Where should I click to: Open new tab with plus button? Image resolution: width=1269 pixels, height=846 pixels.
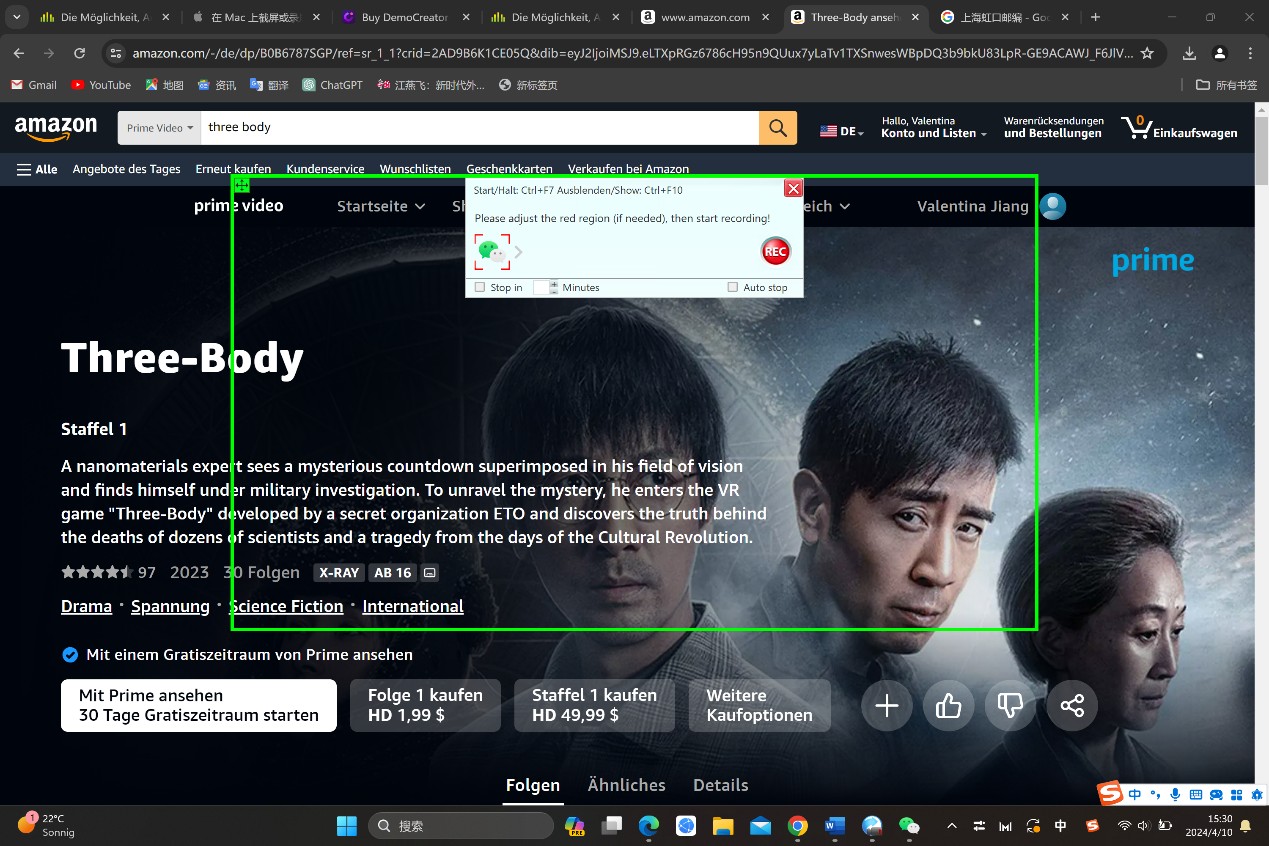click(1096, 17)
